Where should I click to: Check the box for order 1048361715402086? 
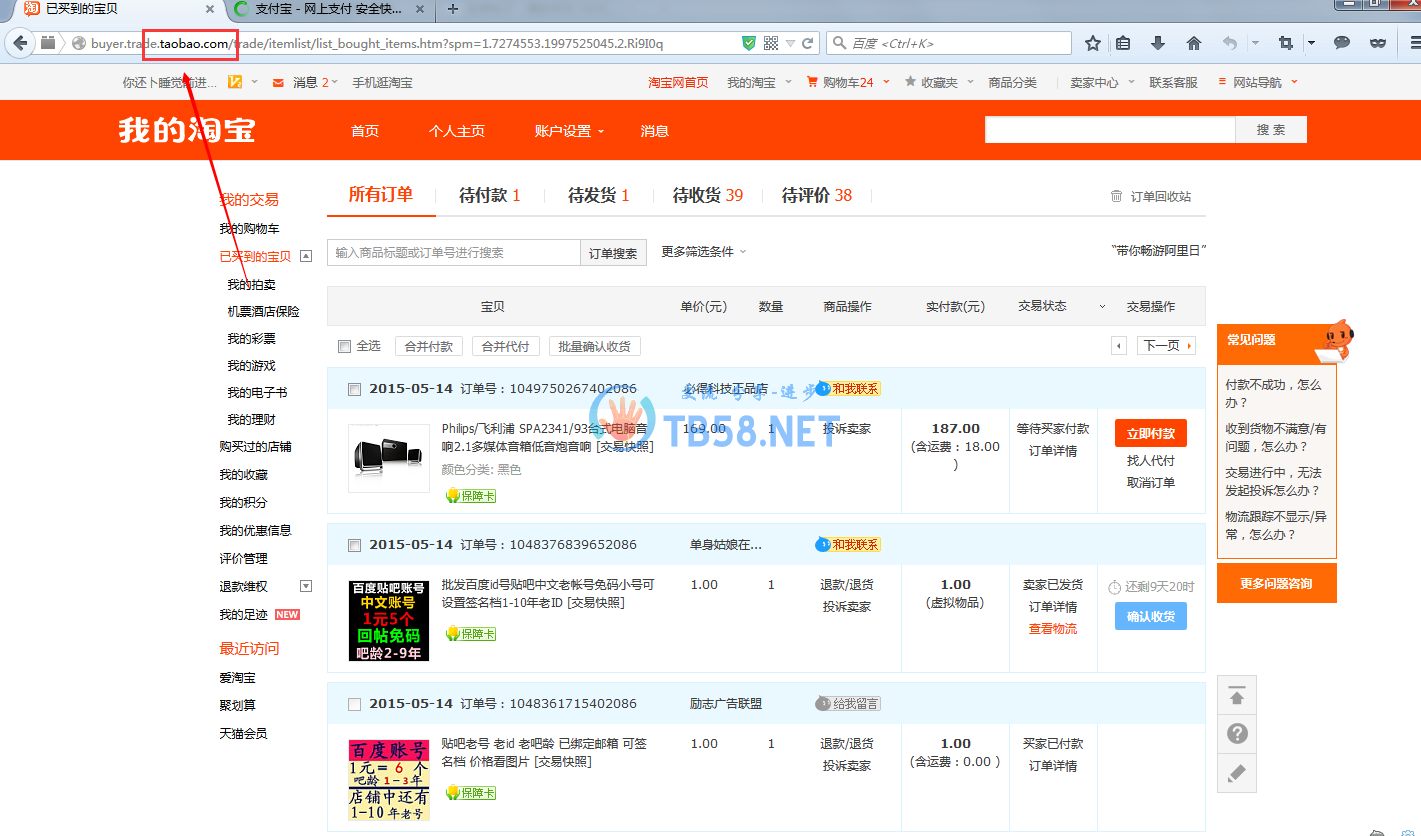coord(354,704)
